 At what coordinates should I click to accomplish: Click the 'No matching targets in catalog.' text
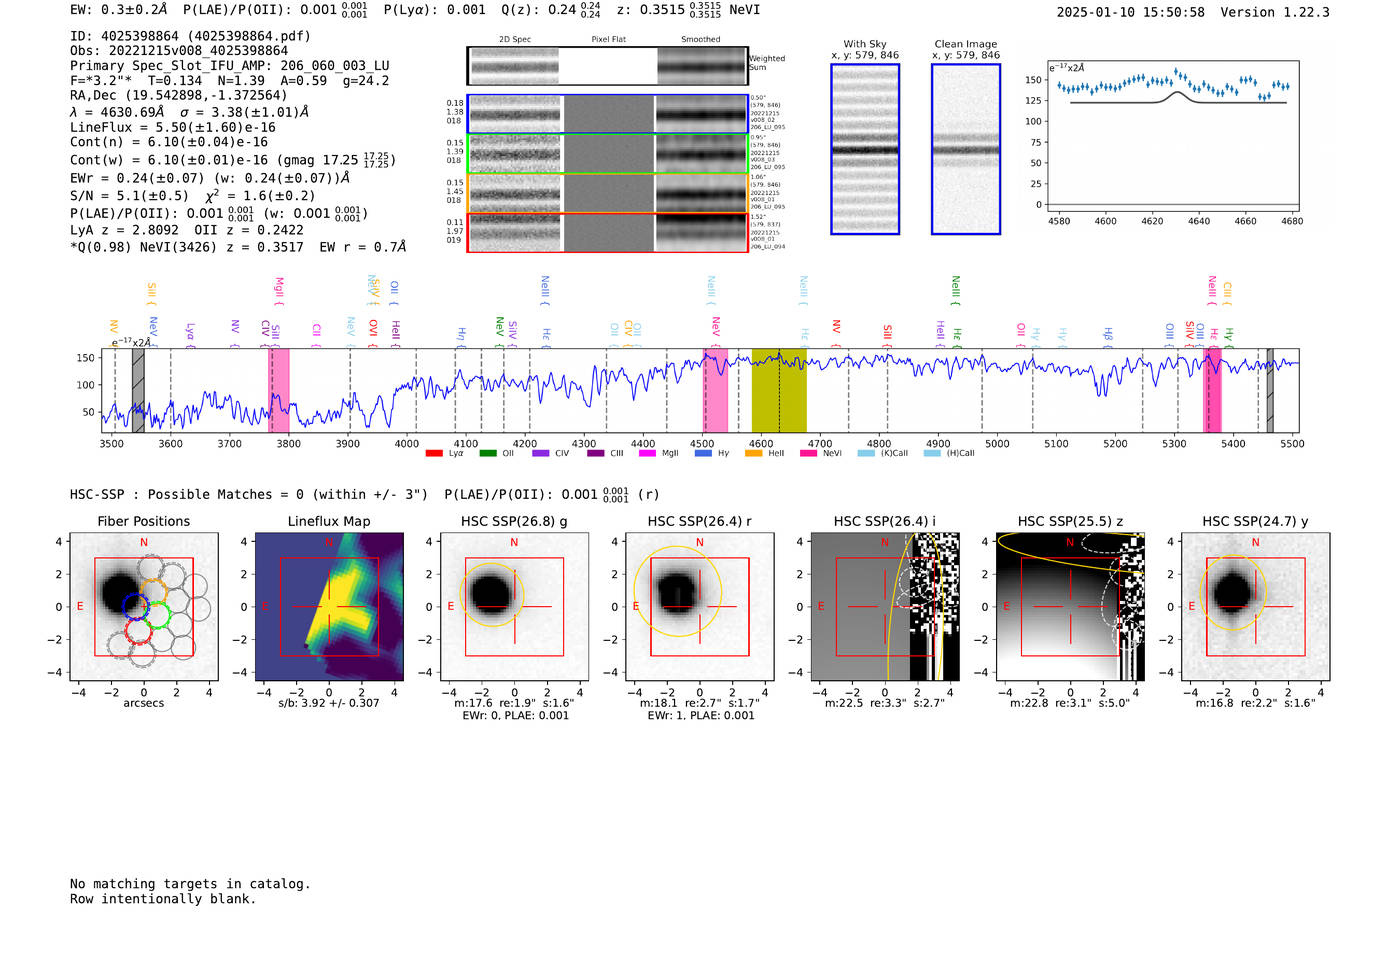tap(190, 884)
